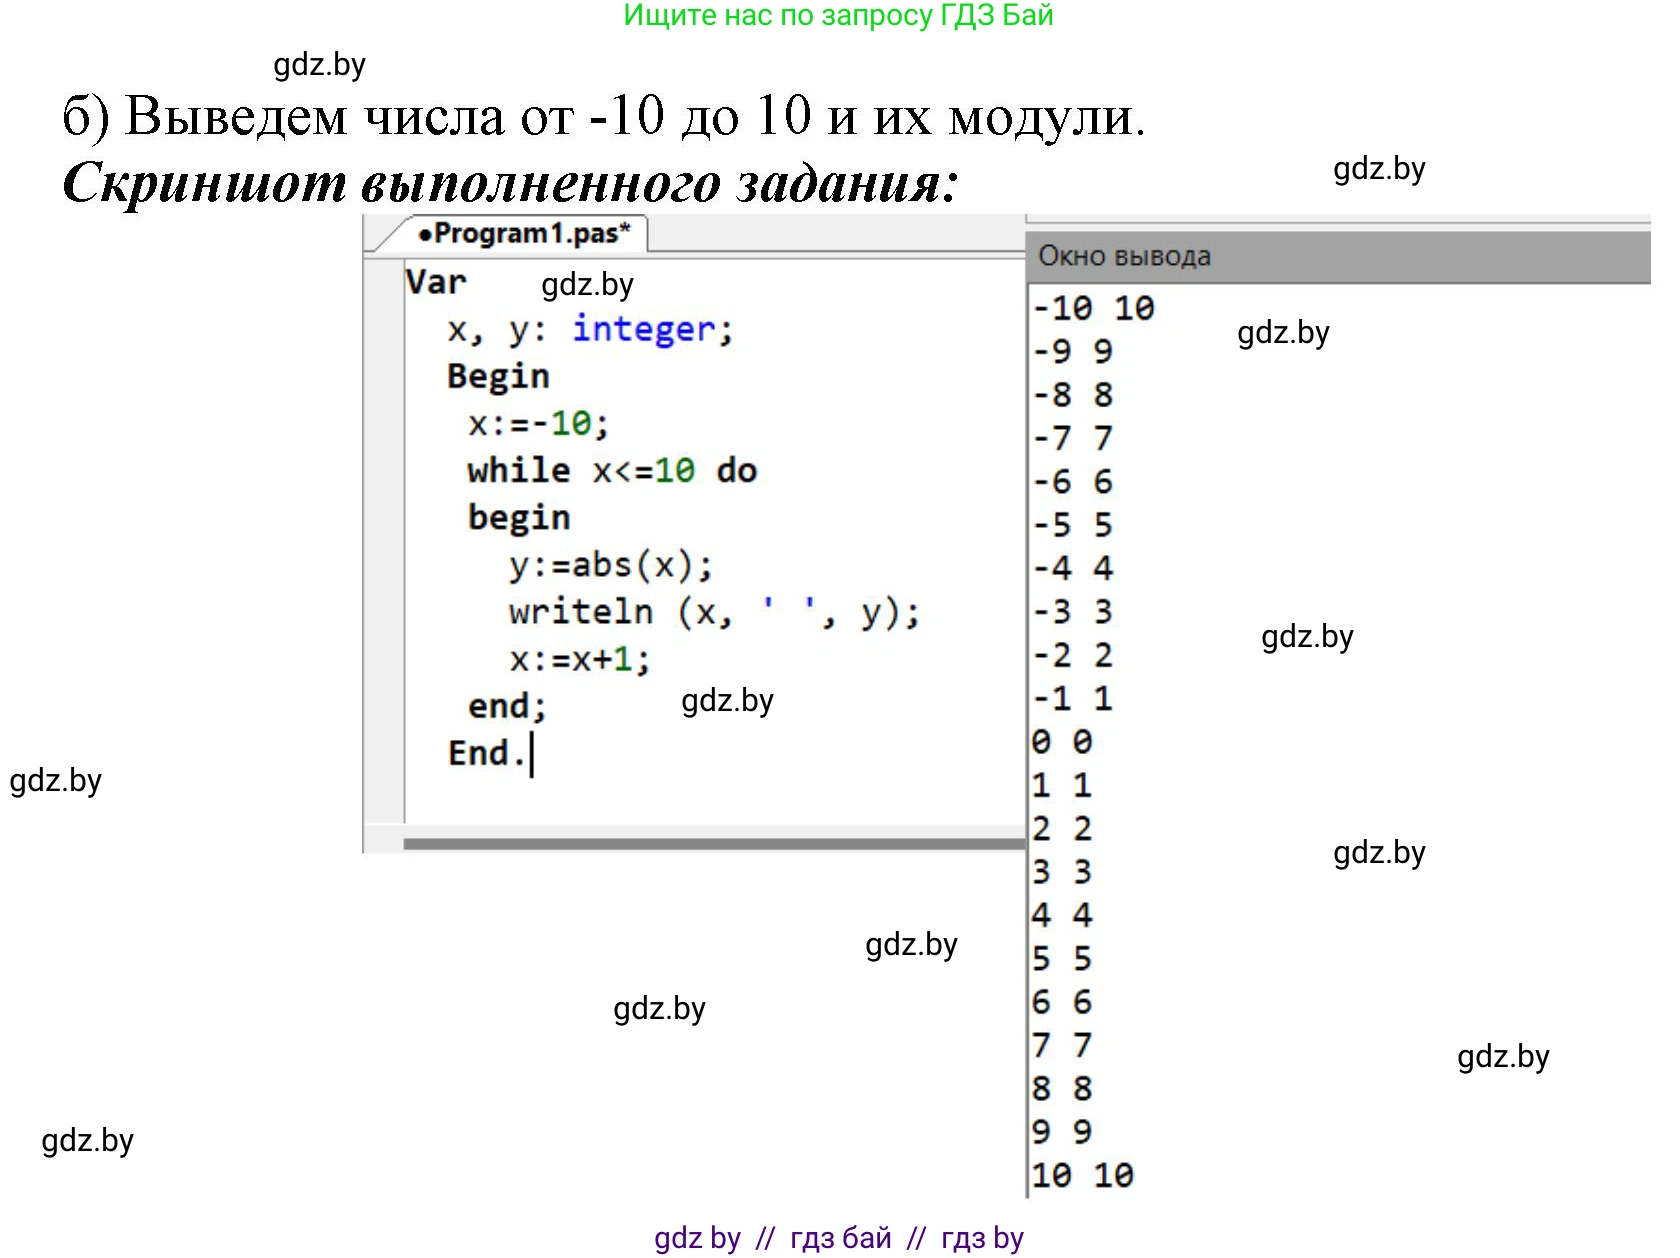This screenshot has height=1258, width=1680.
Task: Select the first output line -10 10
Action: [1093, 308]
